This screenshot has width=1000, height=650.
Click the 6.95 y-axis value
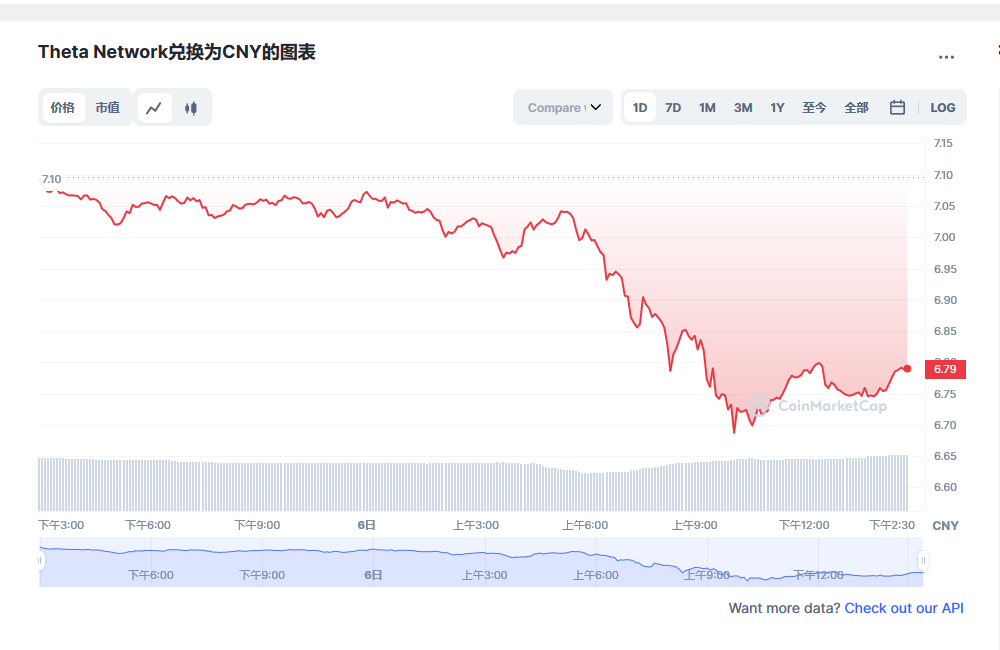945,269
